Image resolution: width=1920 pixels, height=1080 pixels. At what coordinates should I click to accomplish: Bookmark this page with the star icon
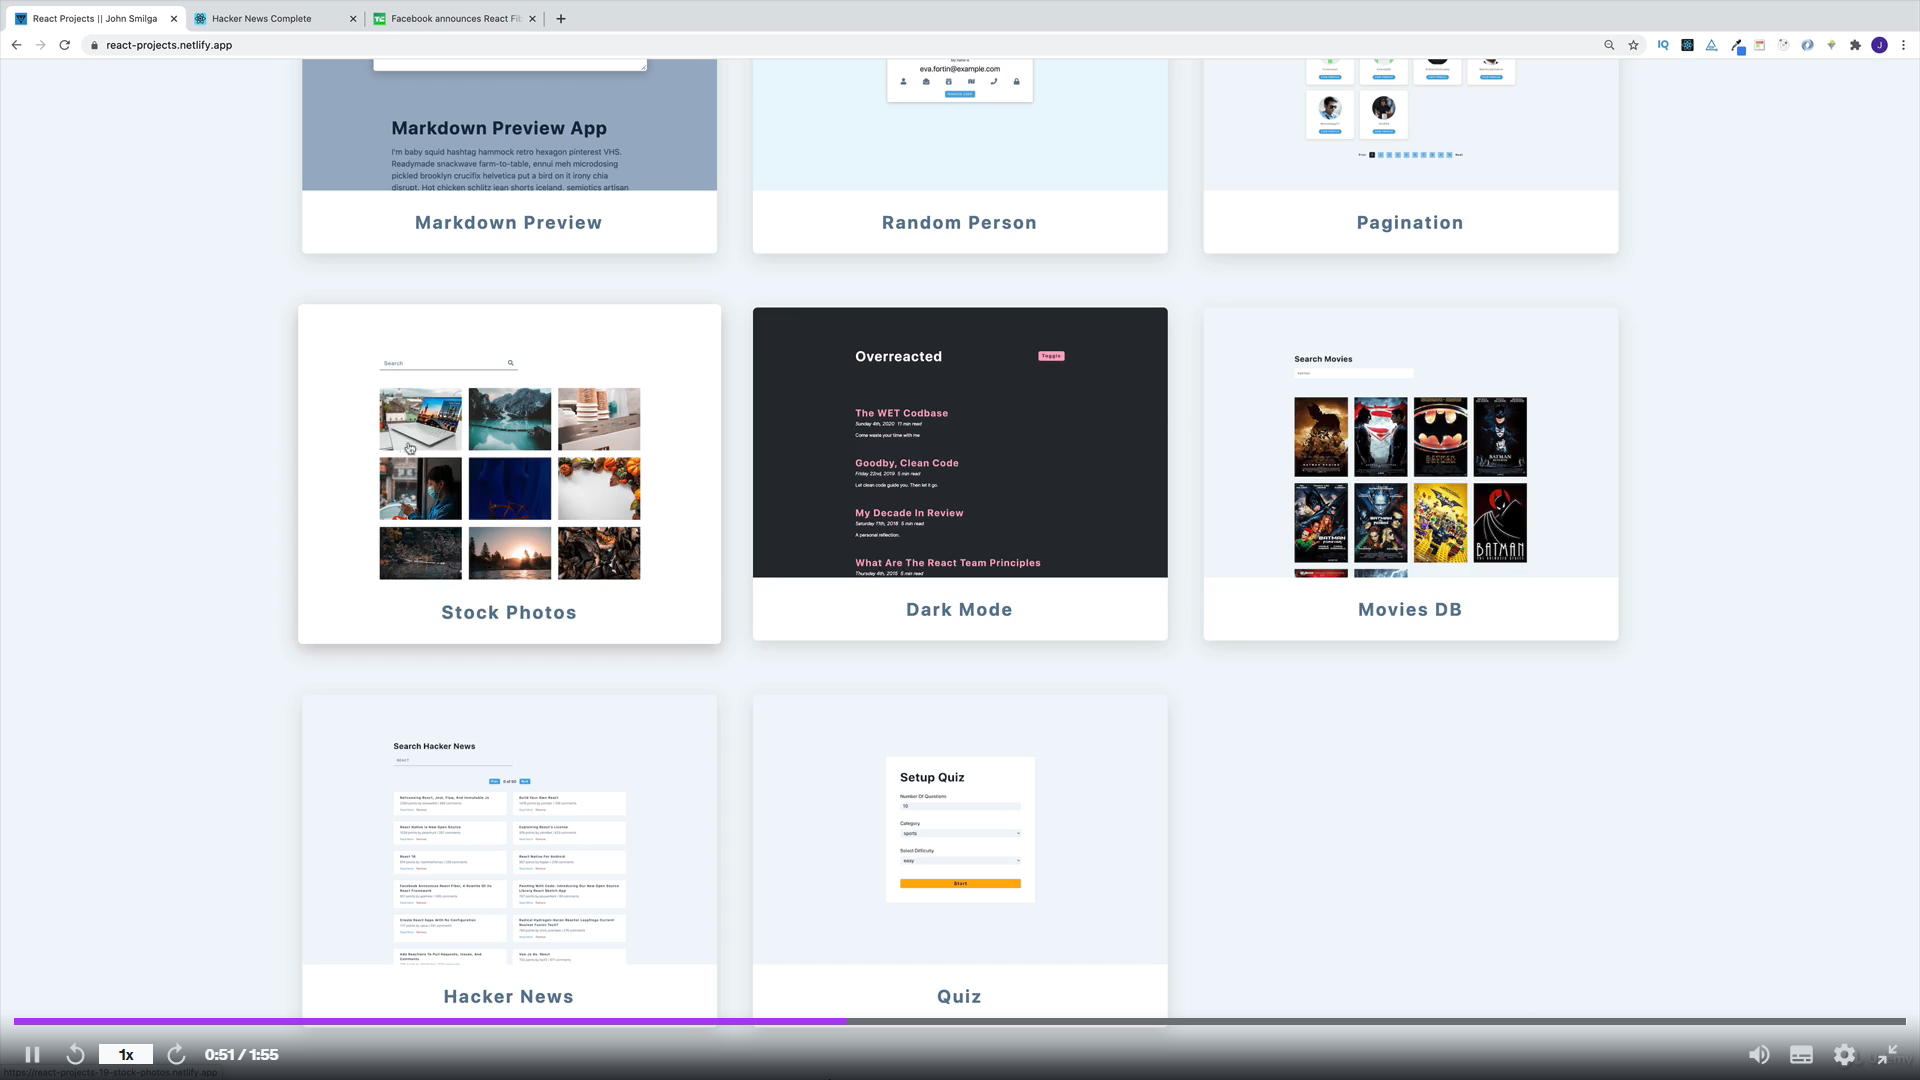[1633, 45]
